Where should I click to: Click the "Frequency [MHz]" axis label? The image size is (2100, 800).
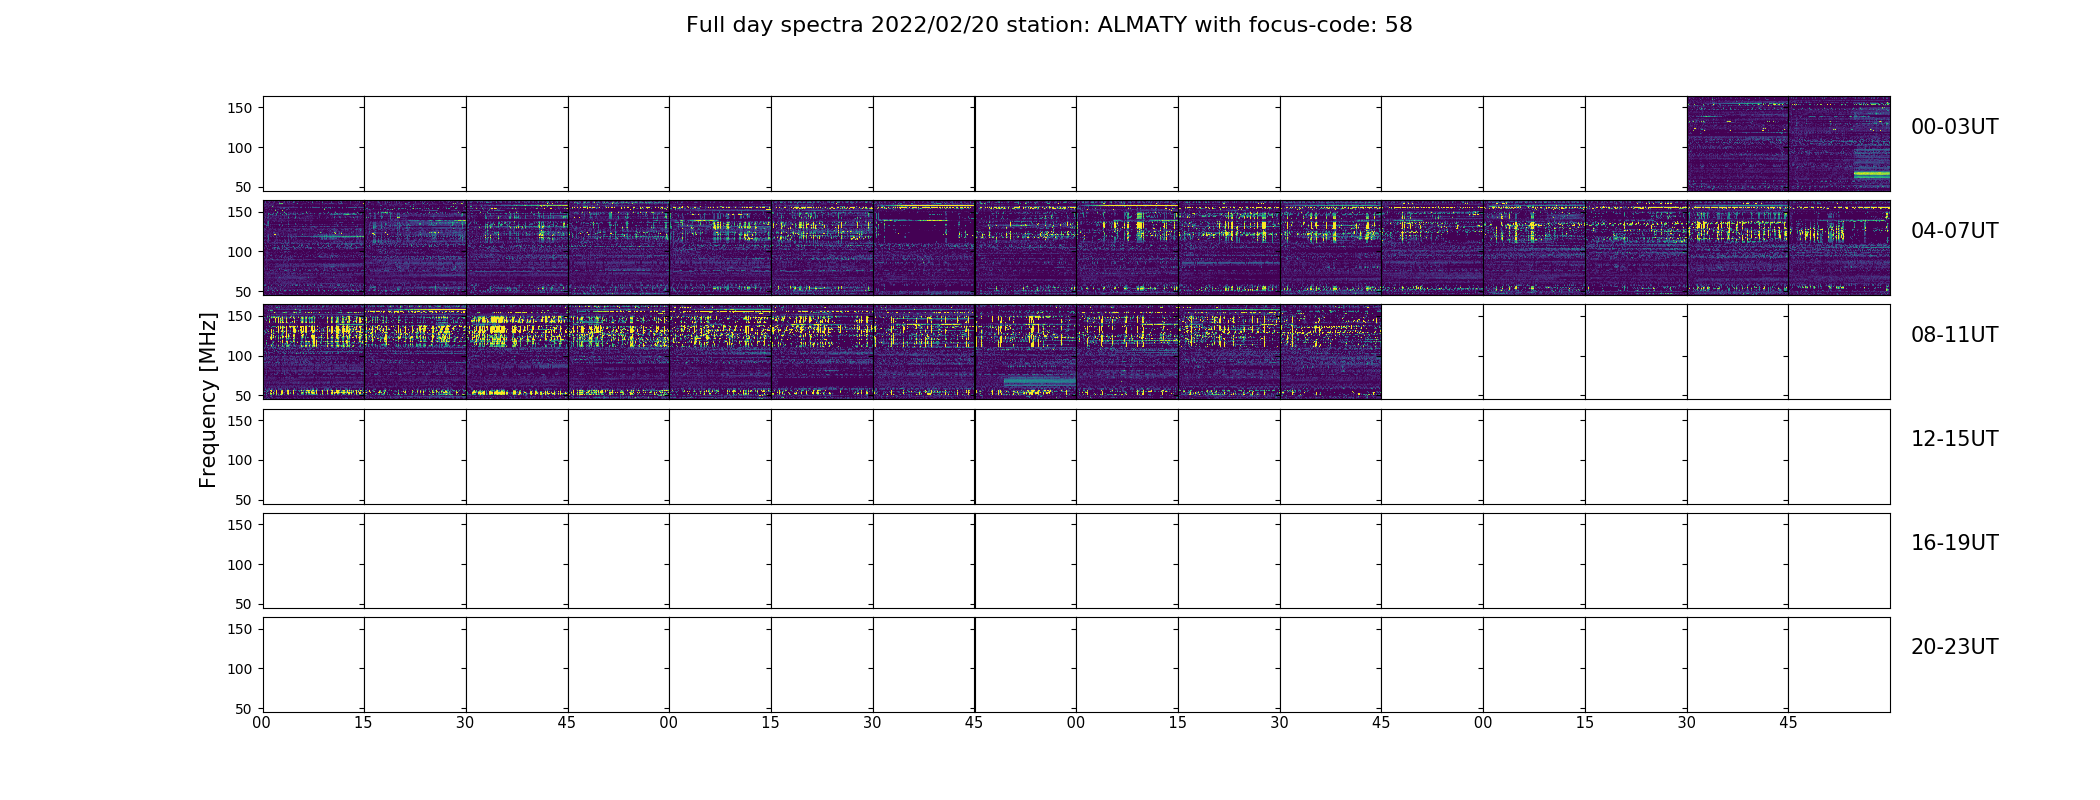(208, 400)
